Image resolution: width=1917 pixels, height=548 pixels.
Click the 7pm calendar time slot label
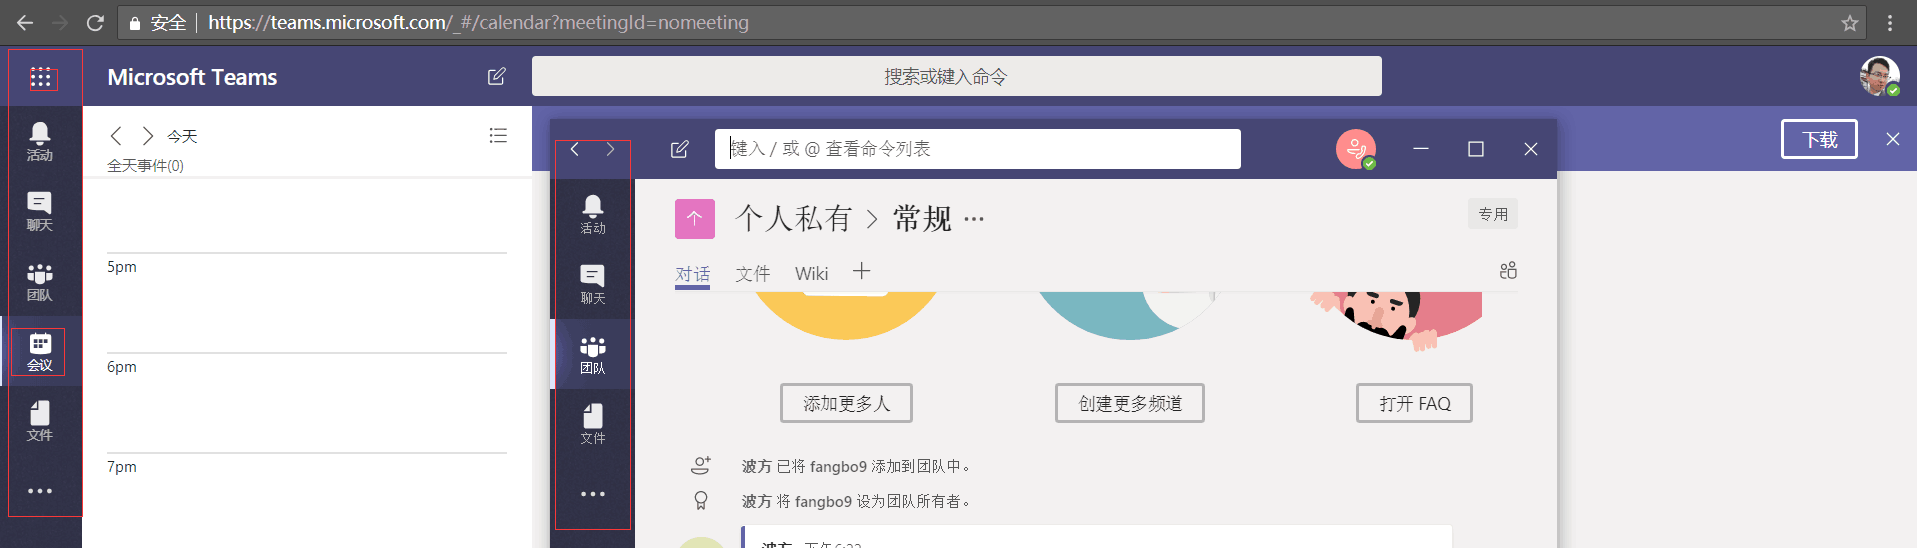(x=122, y=467)
